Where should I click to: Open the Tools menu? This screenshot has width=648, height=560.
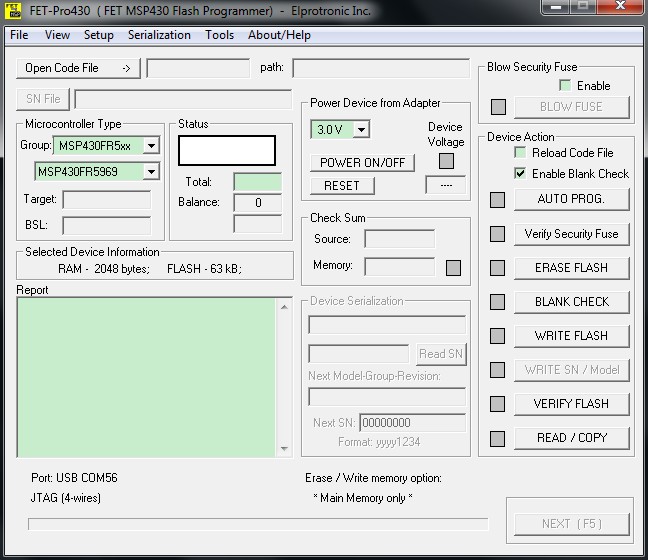pyautogui.click(x=219, y=35)
